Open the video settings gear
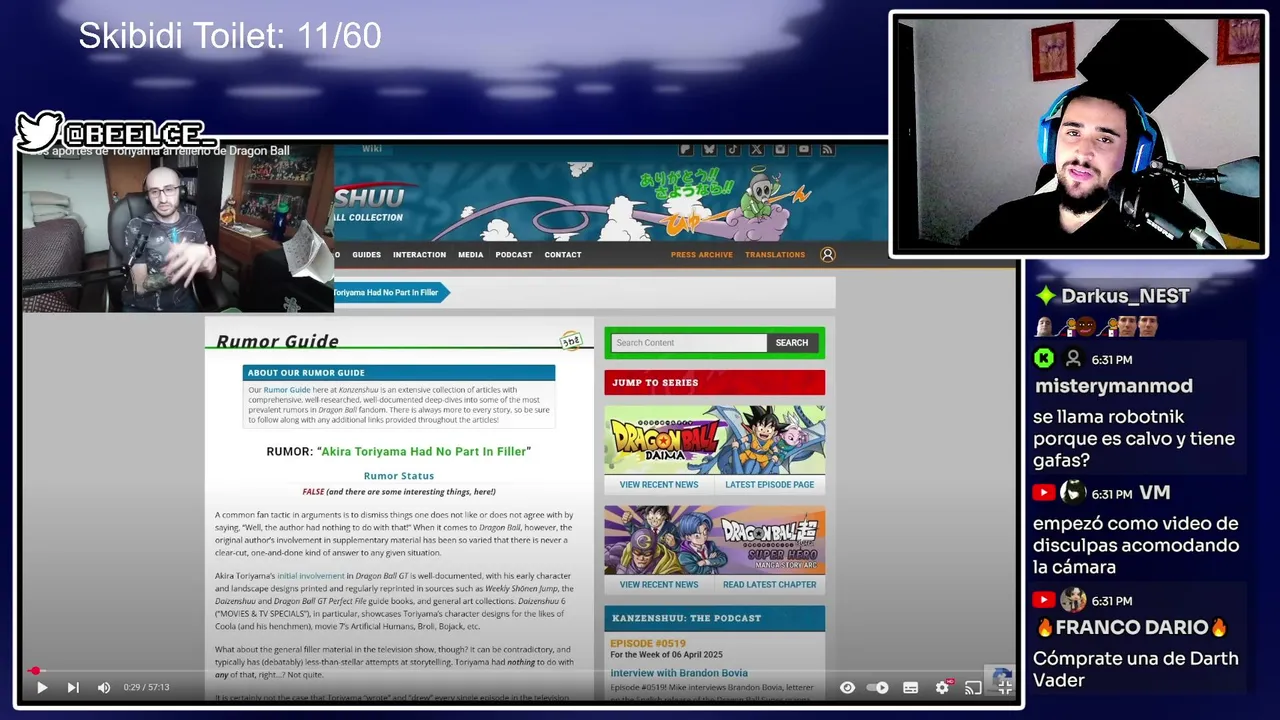This screenshot has width=1280, height=720. 942,688
